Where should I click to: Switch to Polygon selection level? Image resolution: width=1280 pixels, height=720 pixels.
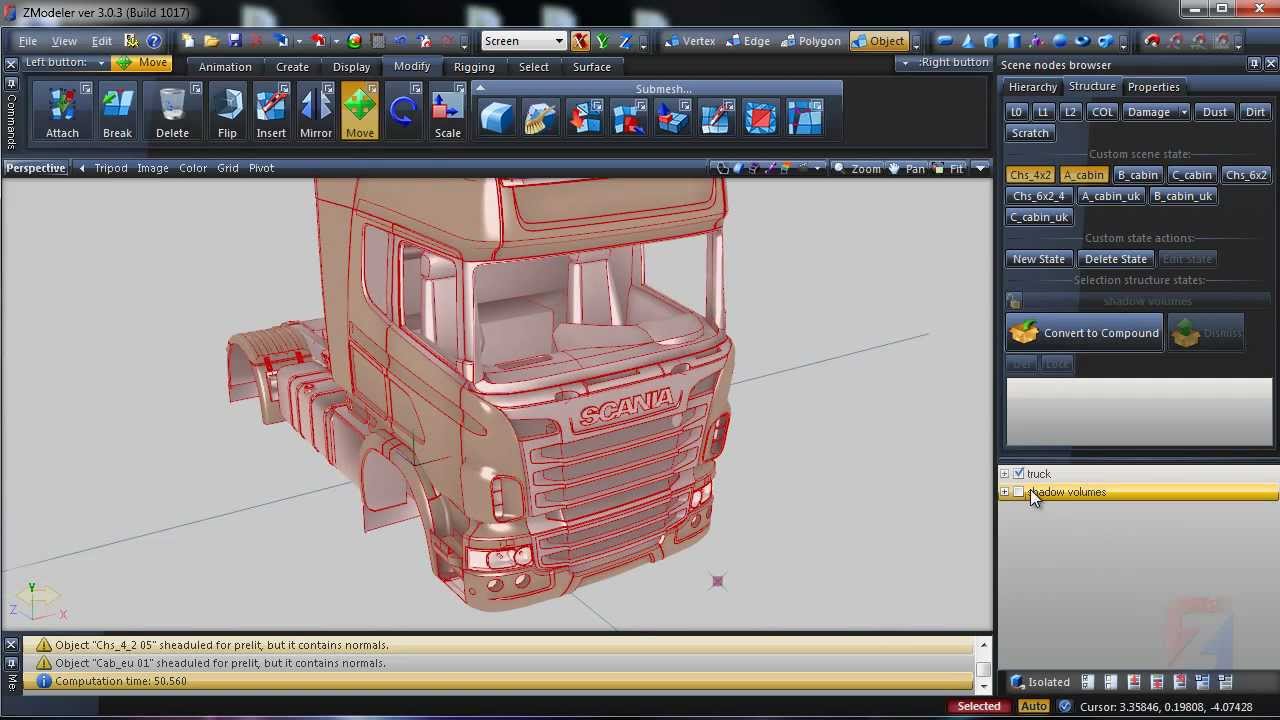pos(810,41)
